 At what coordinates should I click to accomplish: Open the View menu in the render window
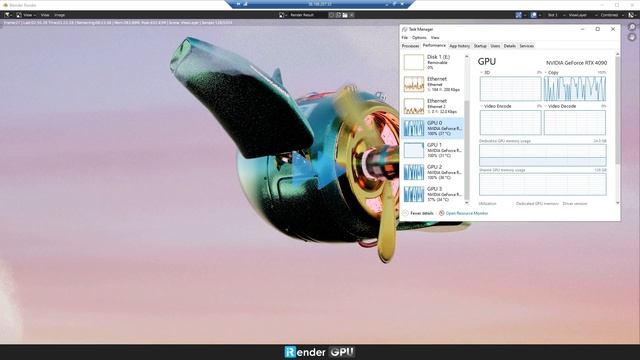pos(45,15)
